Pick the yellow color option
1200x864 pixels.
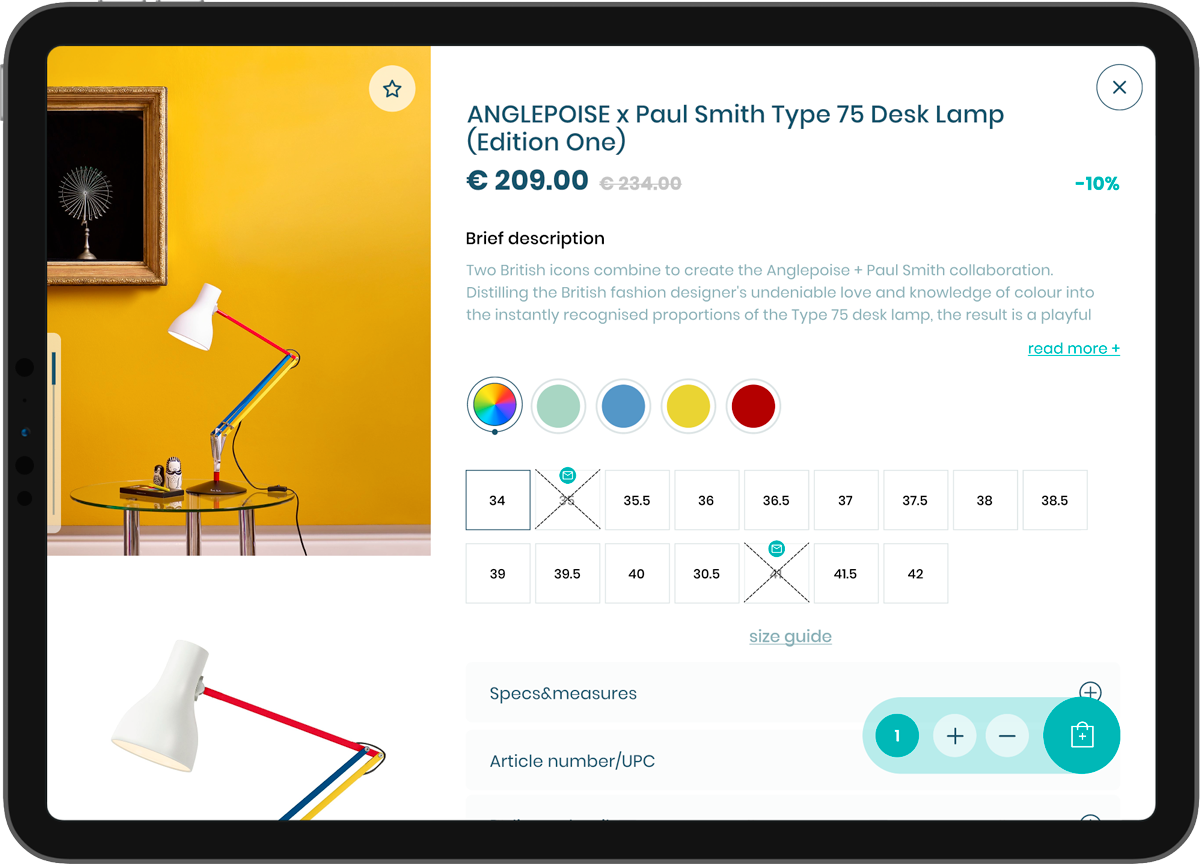tap(688, 407)
